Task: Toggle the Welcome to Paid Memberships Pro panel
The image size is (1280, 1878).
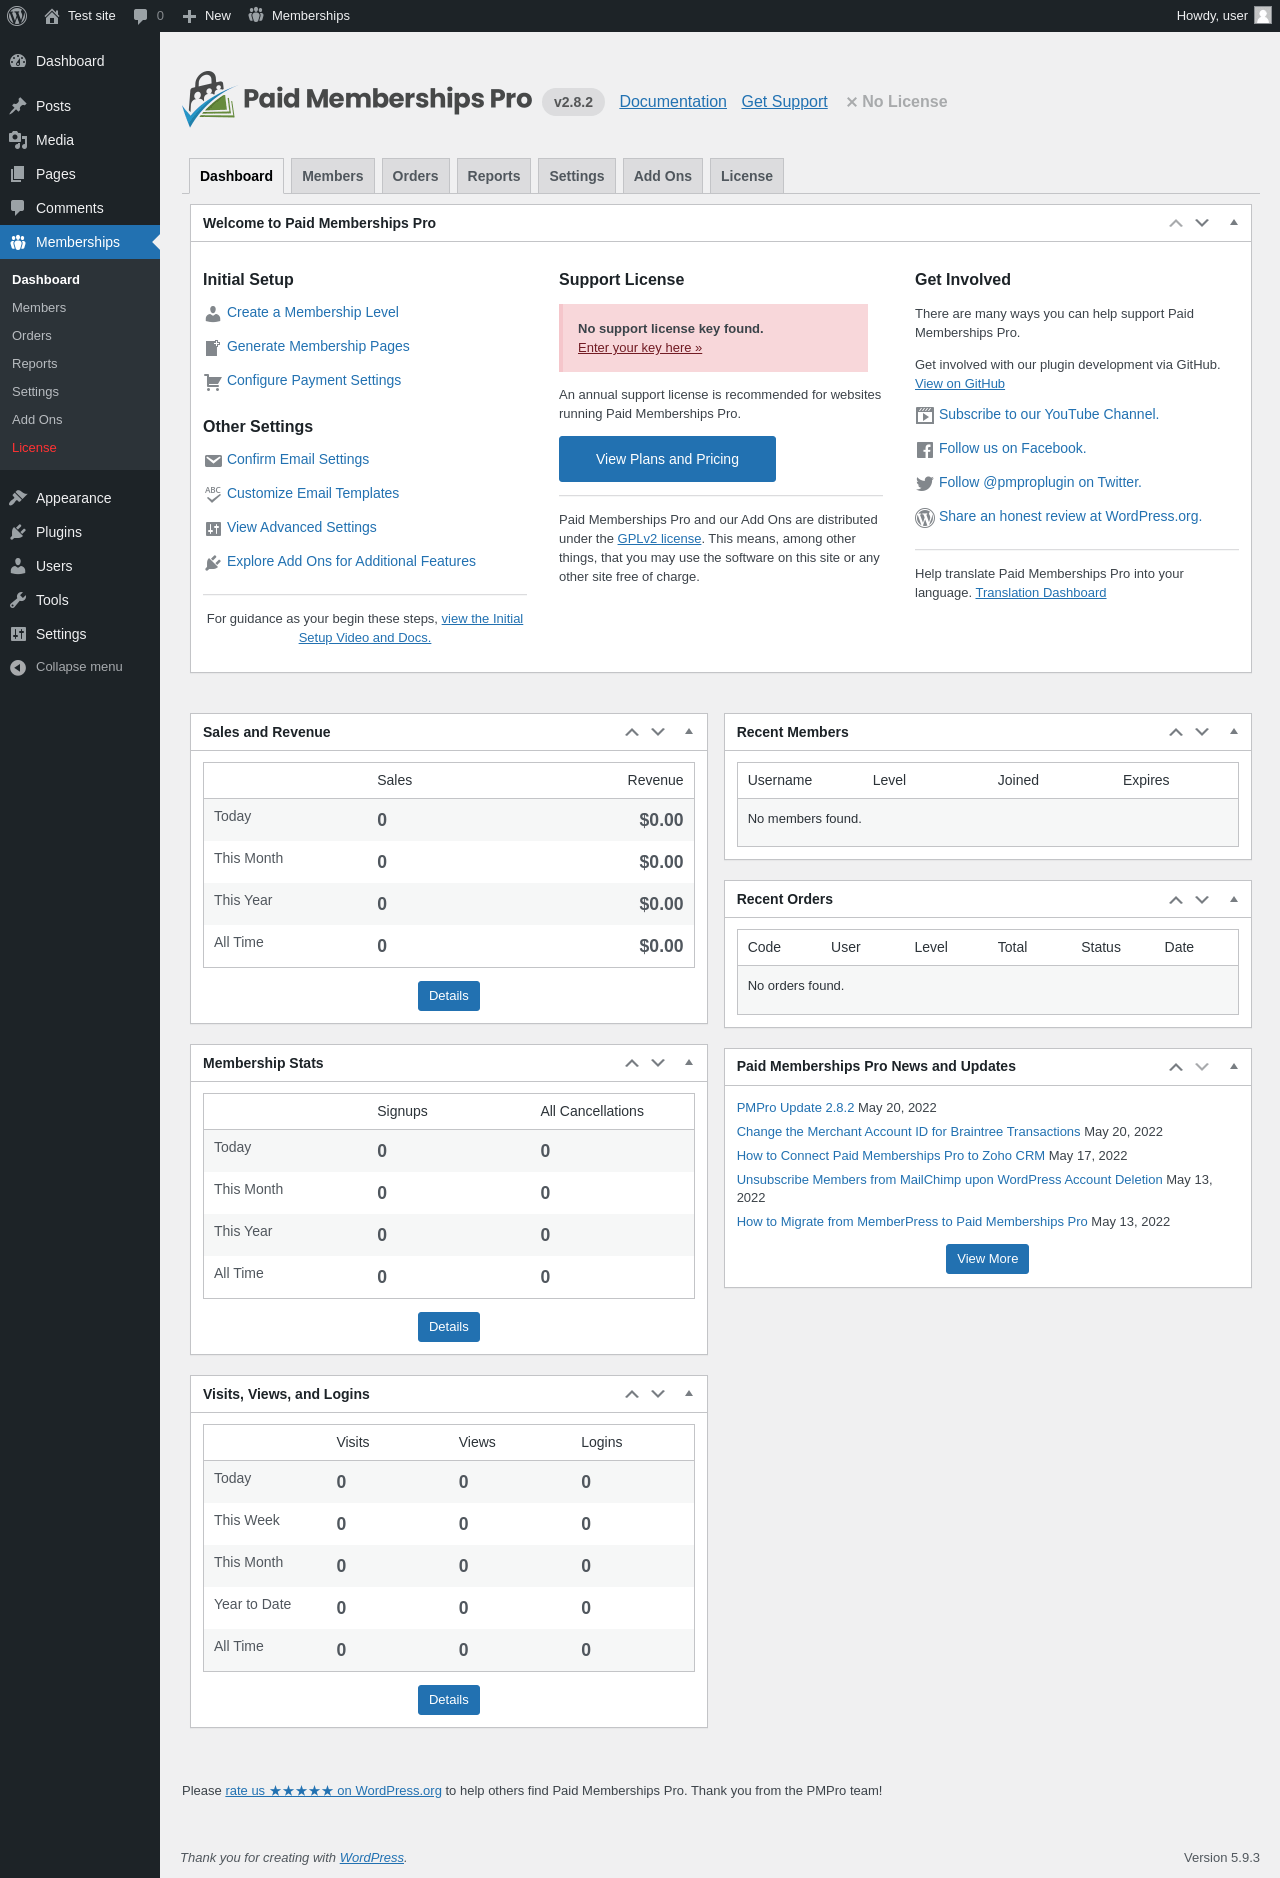Action: coord(1234,223)
